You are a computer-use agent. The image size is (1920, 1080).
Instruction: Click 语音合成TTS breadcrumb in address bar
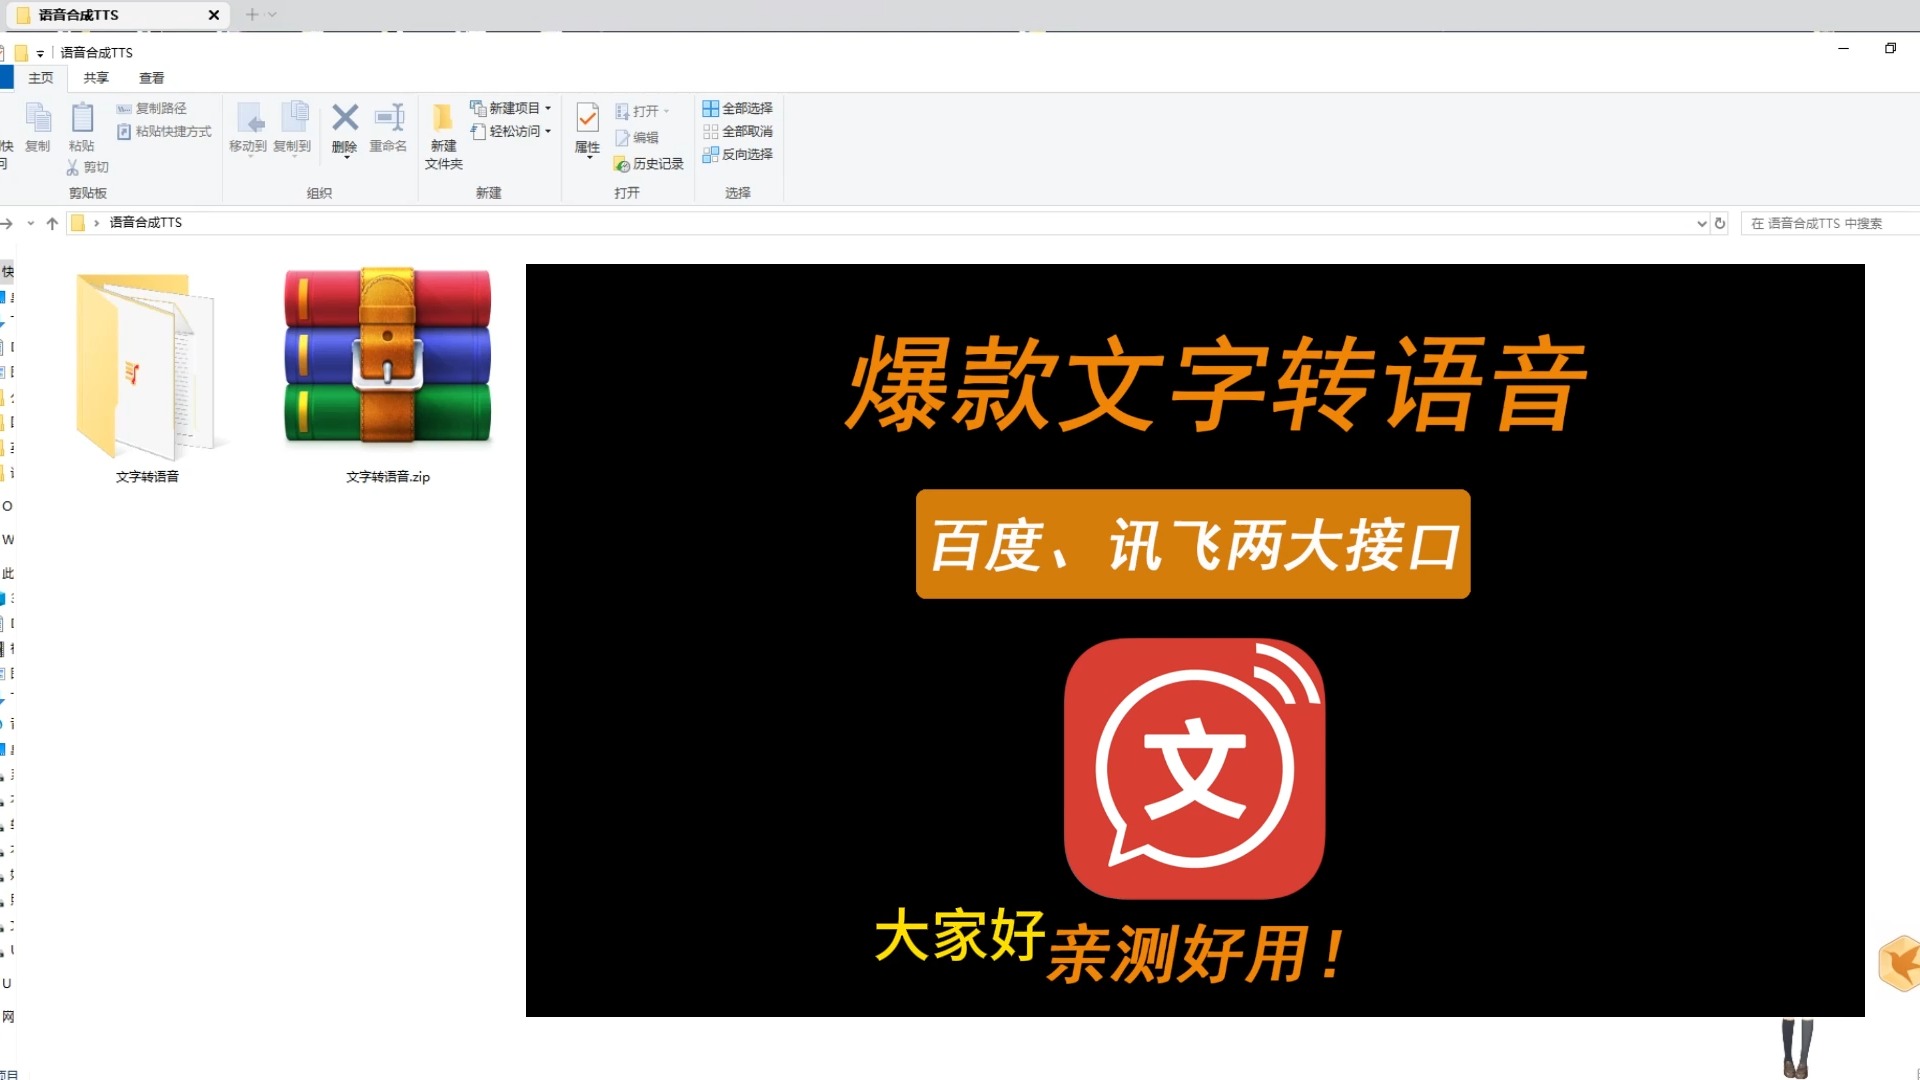click(146, 222)
